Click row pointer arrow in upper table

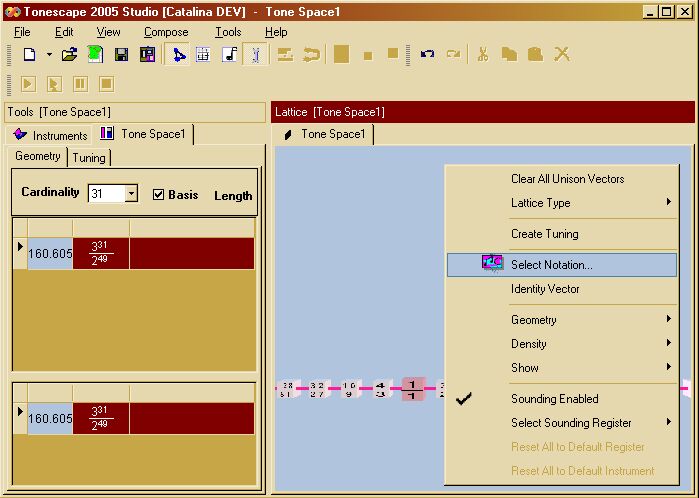(20, 246)
